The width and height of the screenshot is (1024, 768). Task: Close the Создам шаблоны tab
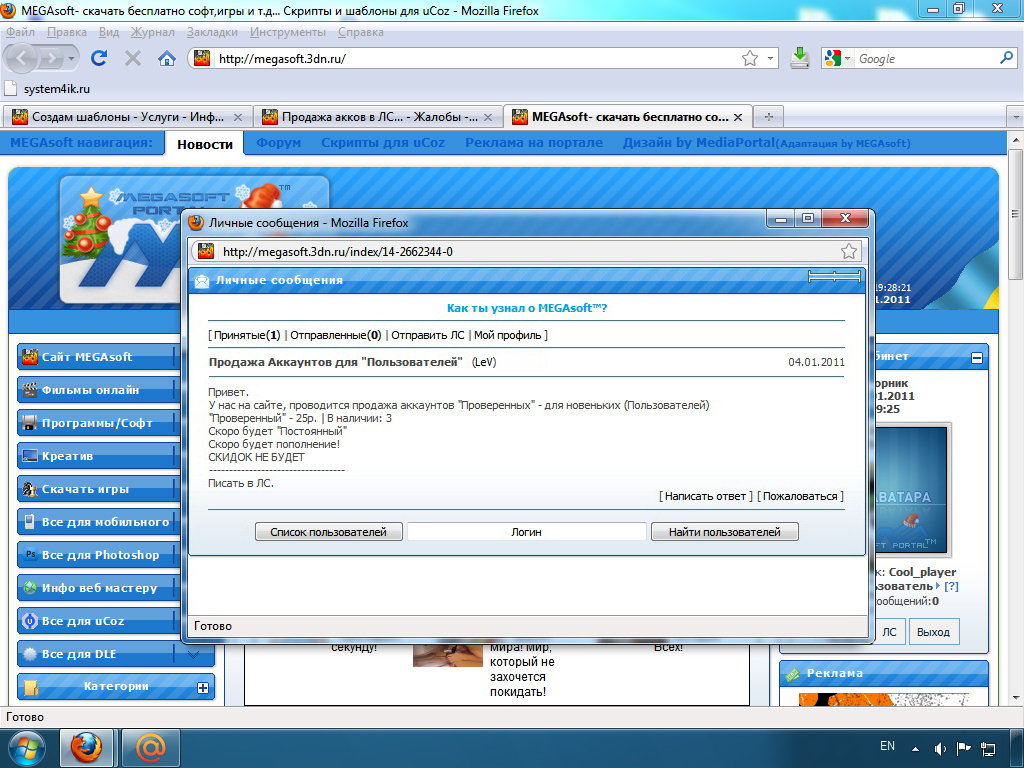pos(238,118)
